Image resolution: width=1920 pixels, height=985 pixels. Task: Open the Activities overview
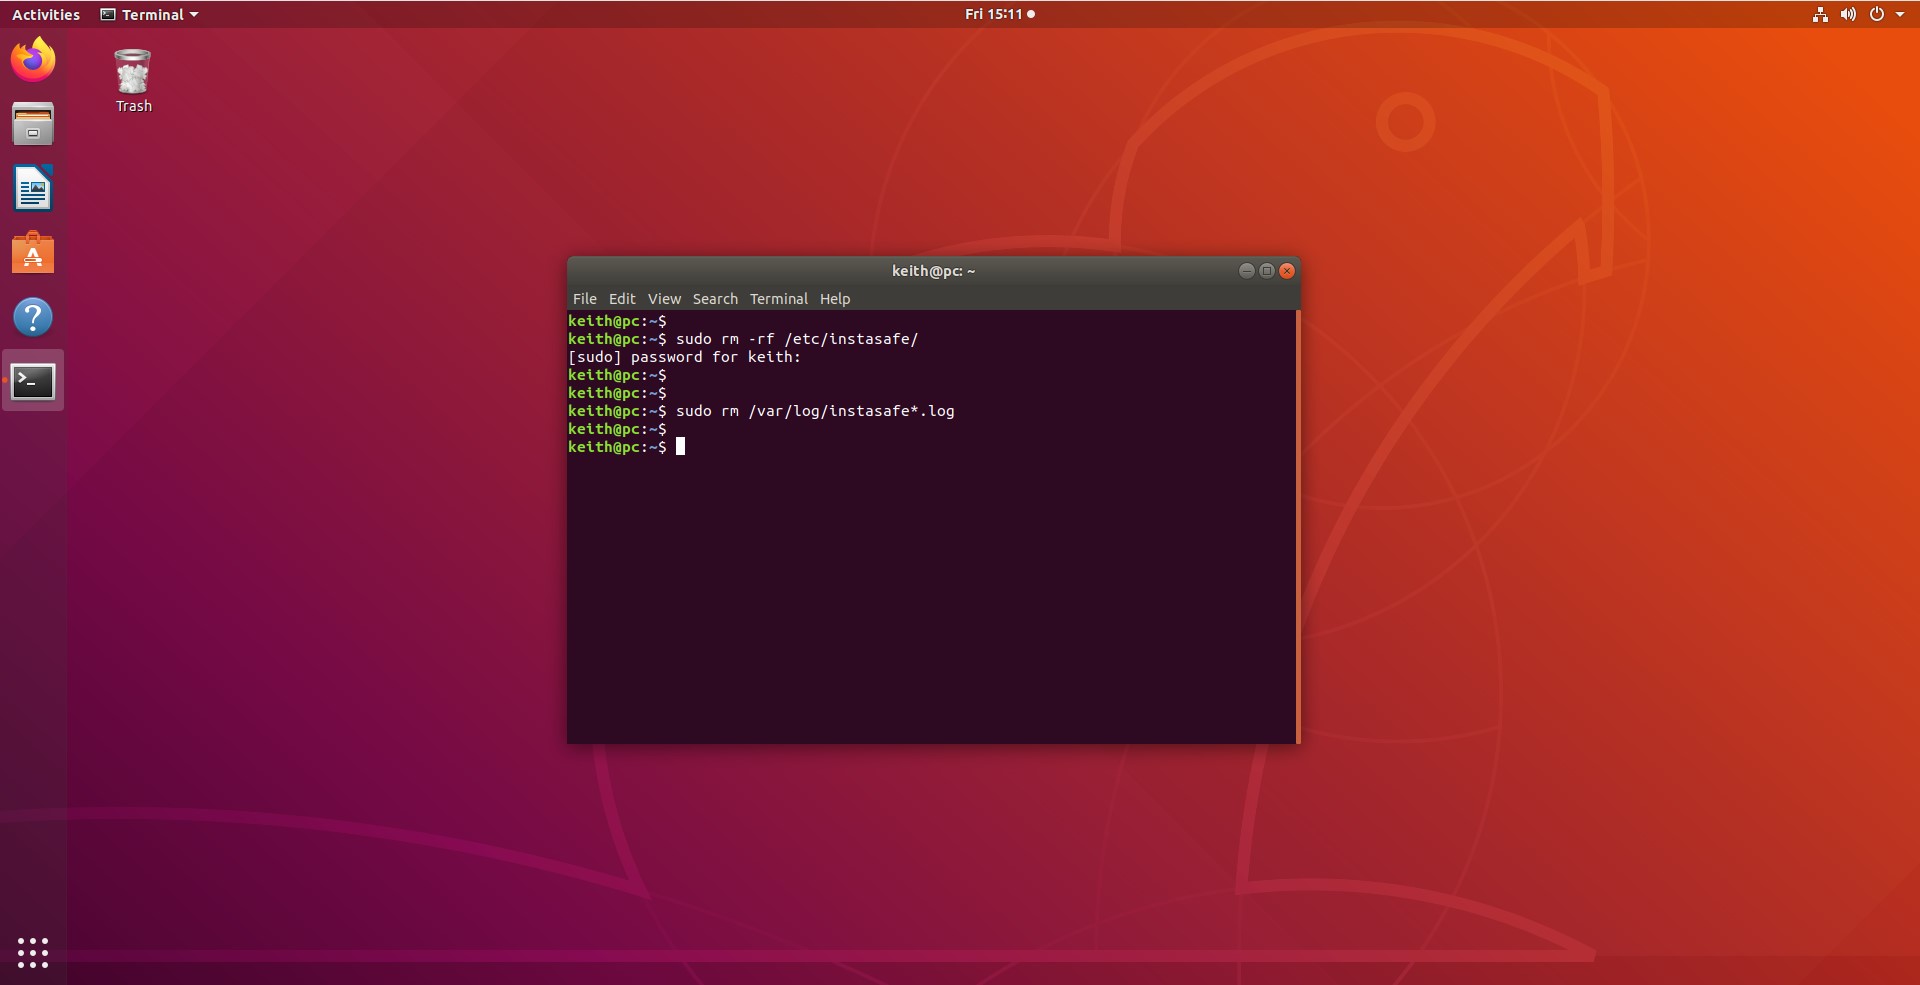[46, 14]
